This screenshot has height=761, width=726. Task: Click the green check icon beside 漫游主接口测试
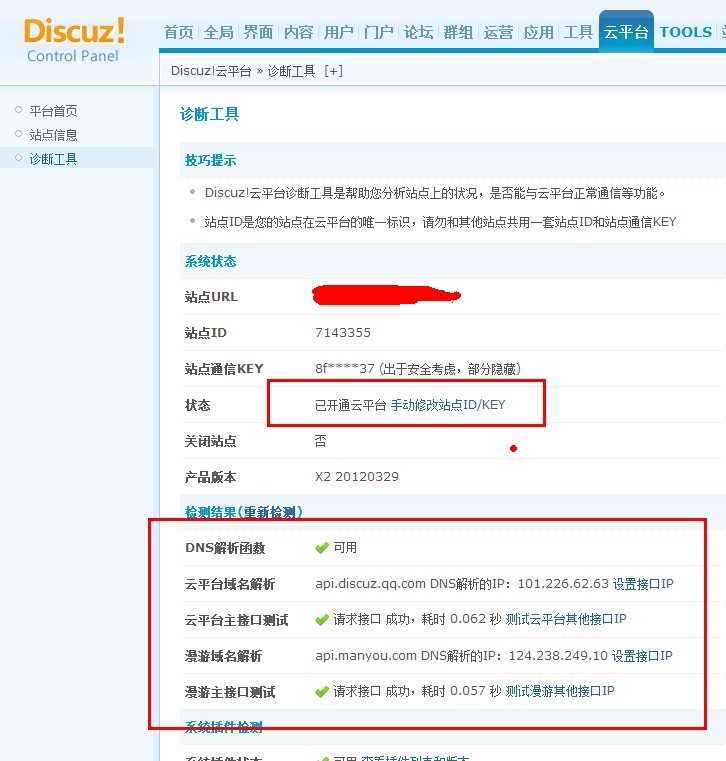[x=322, y=692]
